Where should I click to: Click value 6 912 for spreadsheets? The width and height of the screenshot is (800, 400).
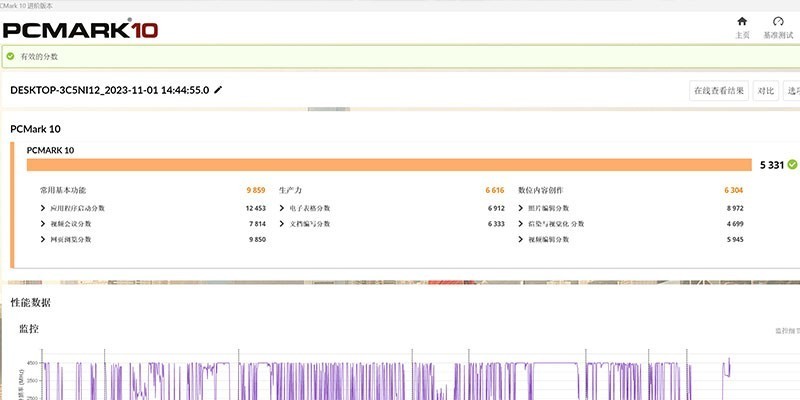(x=496, y=208)
